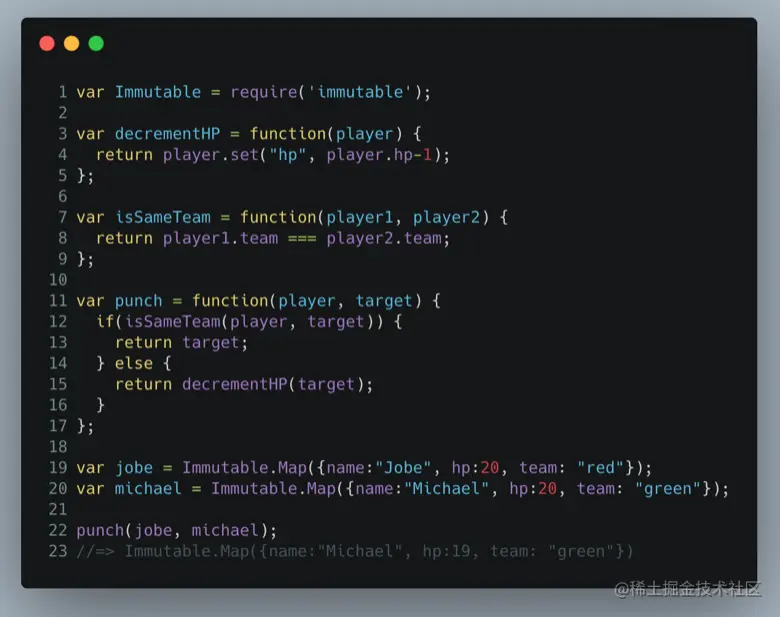
Task: Click 'player2' parameter on line 7
Action: tap(446, 217)
